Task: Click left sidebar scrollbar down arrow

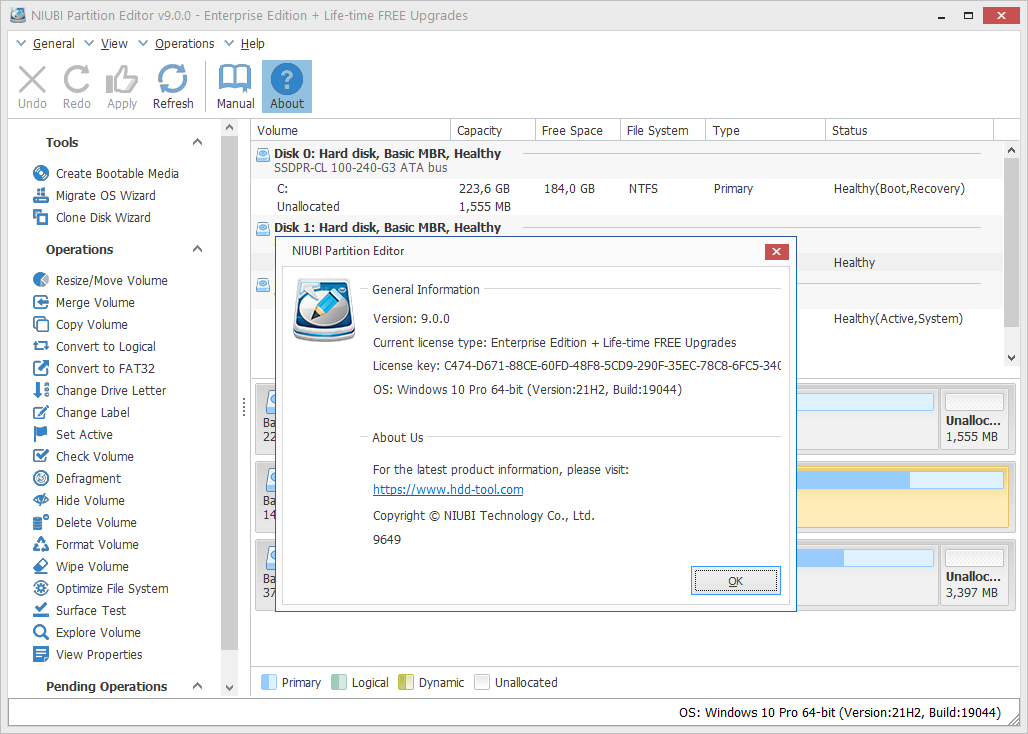Action: (229, 687)
